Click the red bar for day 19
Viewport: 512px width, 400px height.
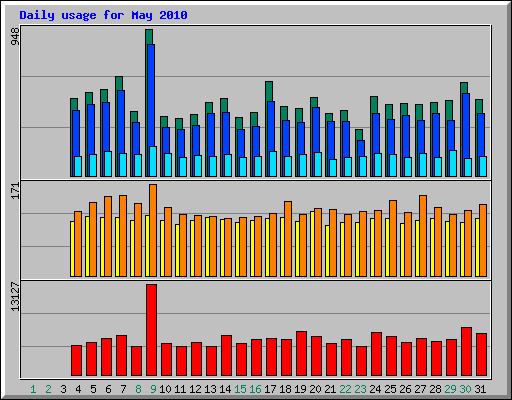point(301,354)
